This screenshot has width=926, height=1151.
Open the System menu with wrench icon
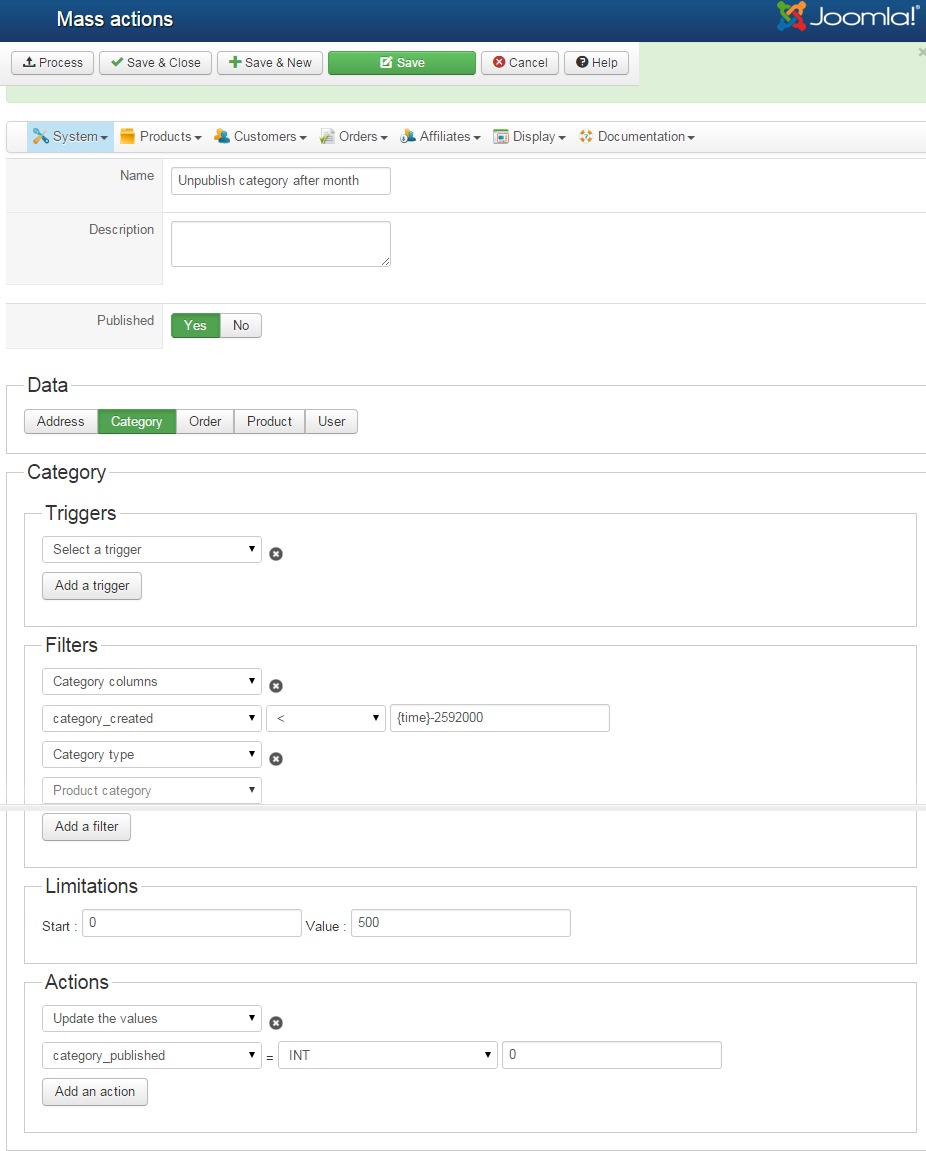tap(70, 137)
